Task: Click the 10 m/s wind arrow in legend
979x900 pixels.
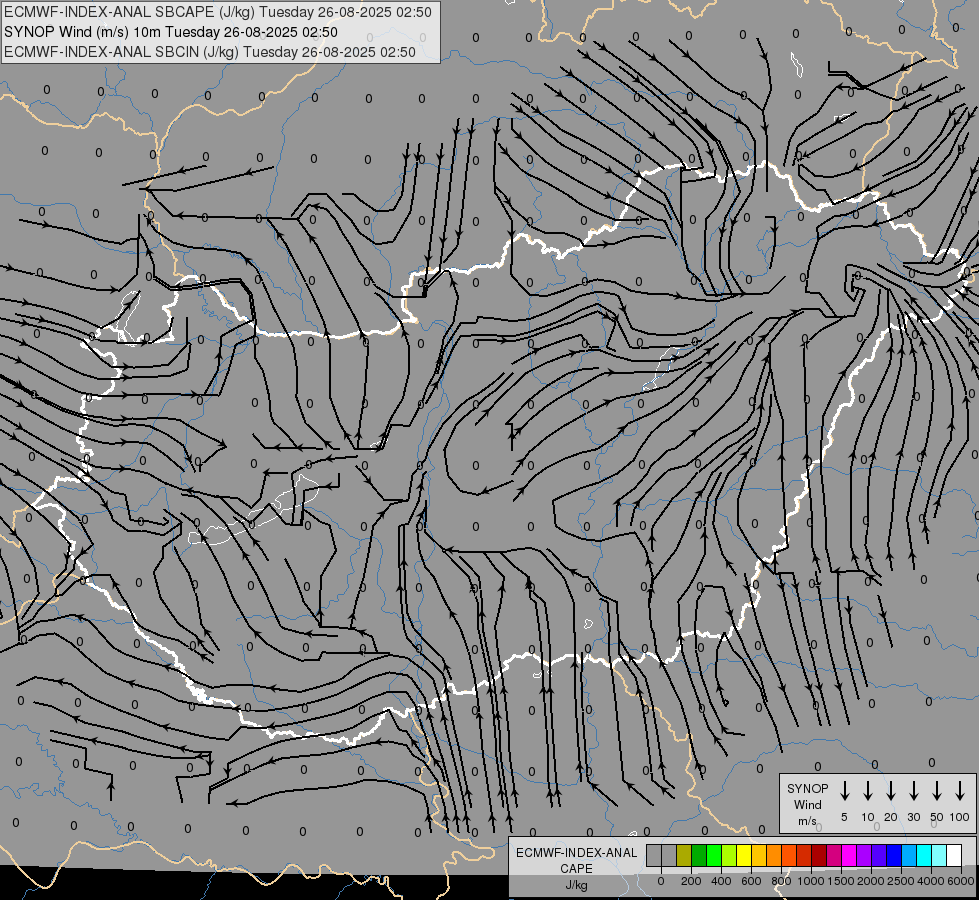Action: [868, 791]
